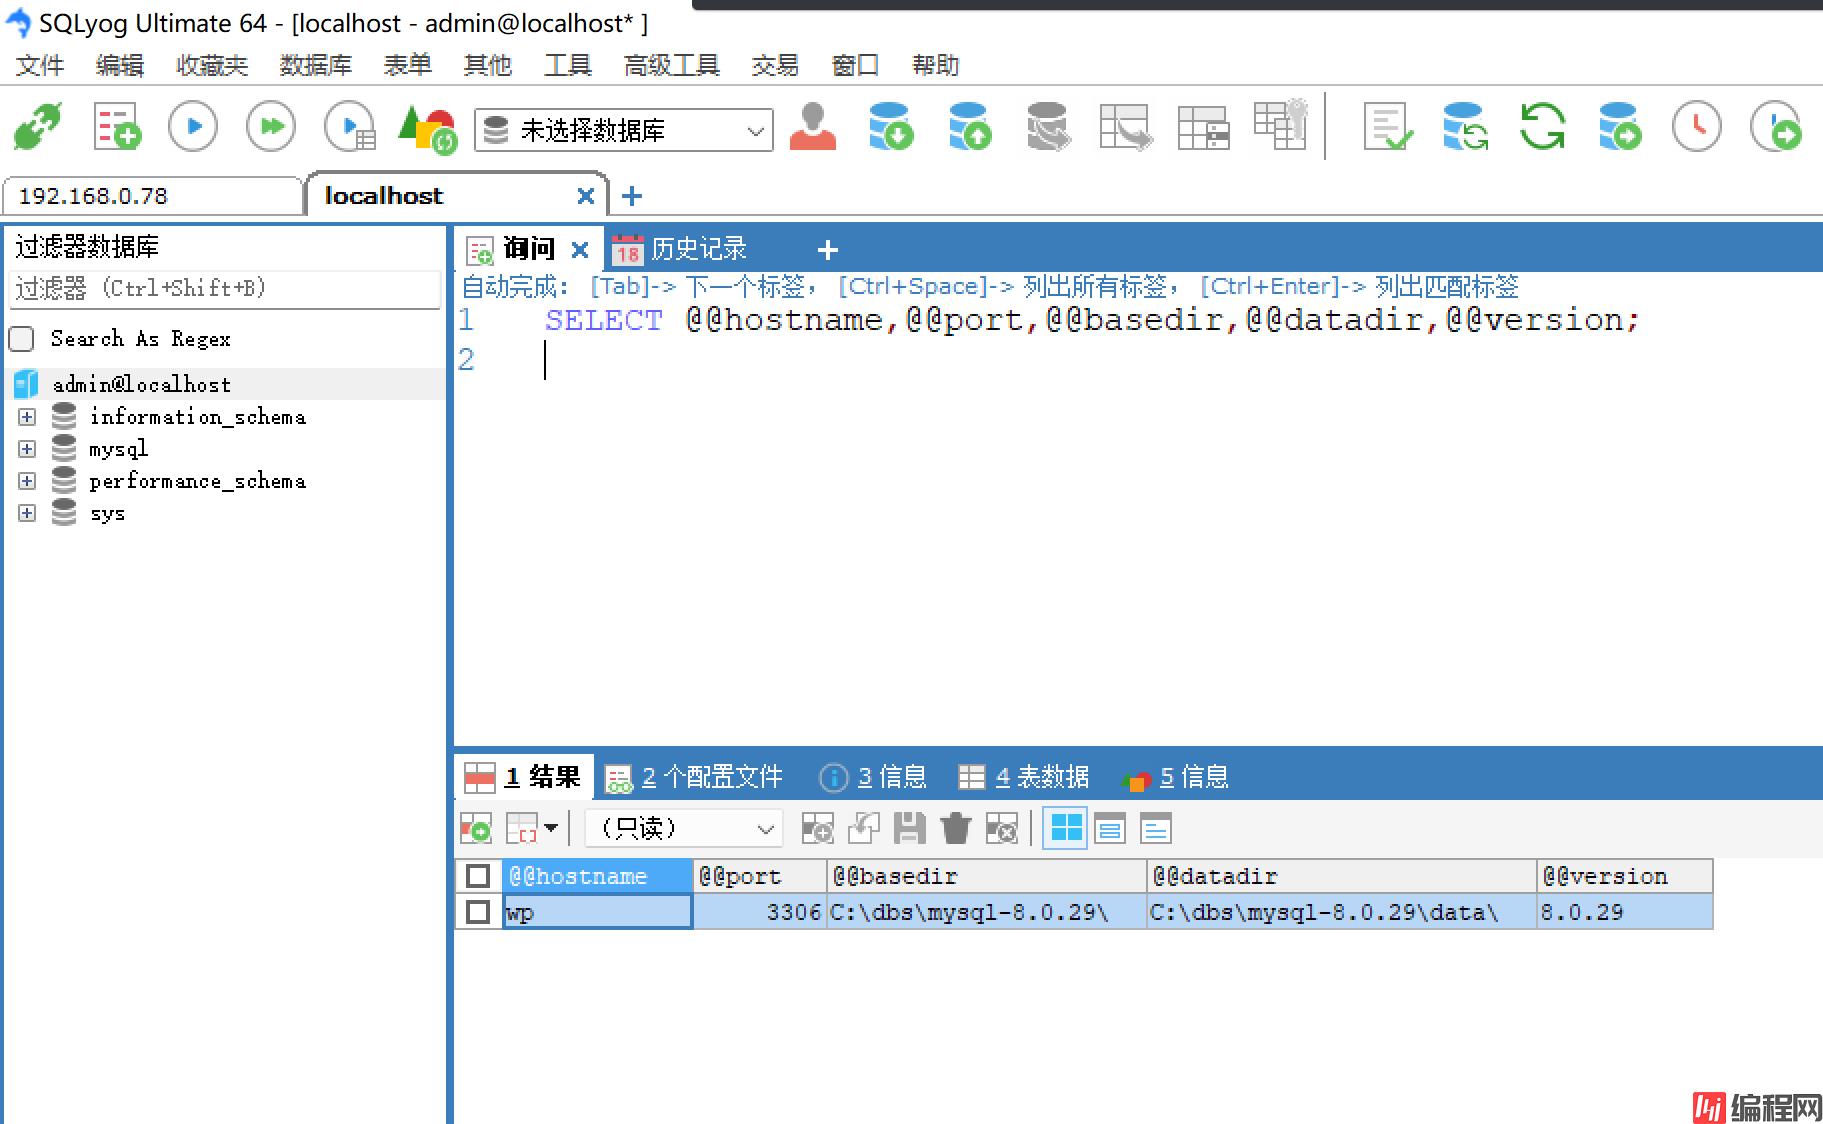This screenshot has height=1124, width=1823.
Task: Expand the mysql database node
Action: click(27, 449)
